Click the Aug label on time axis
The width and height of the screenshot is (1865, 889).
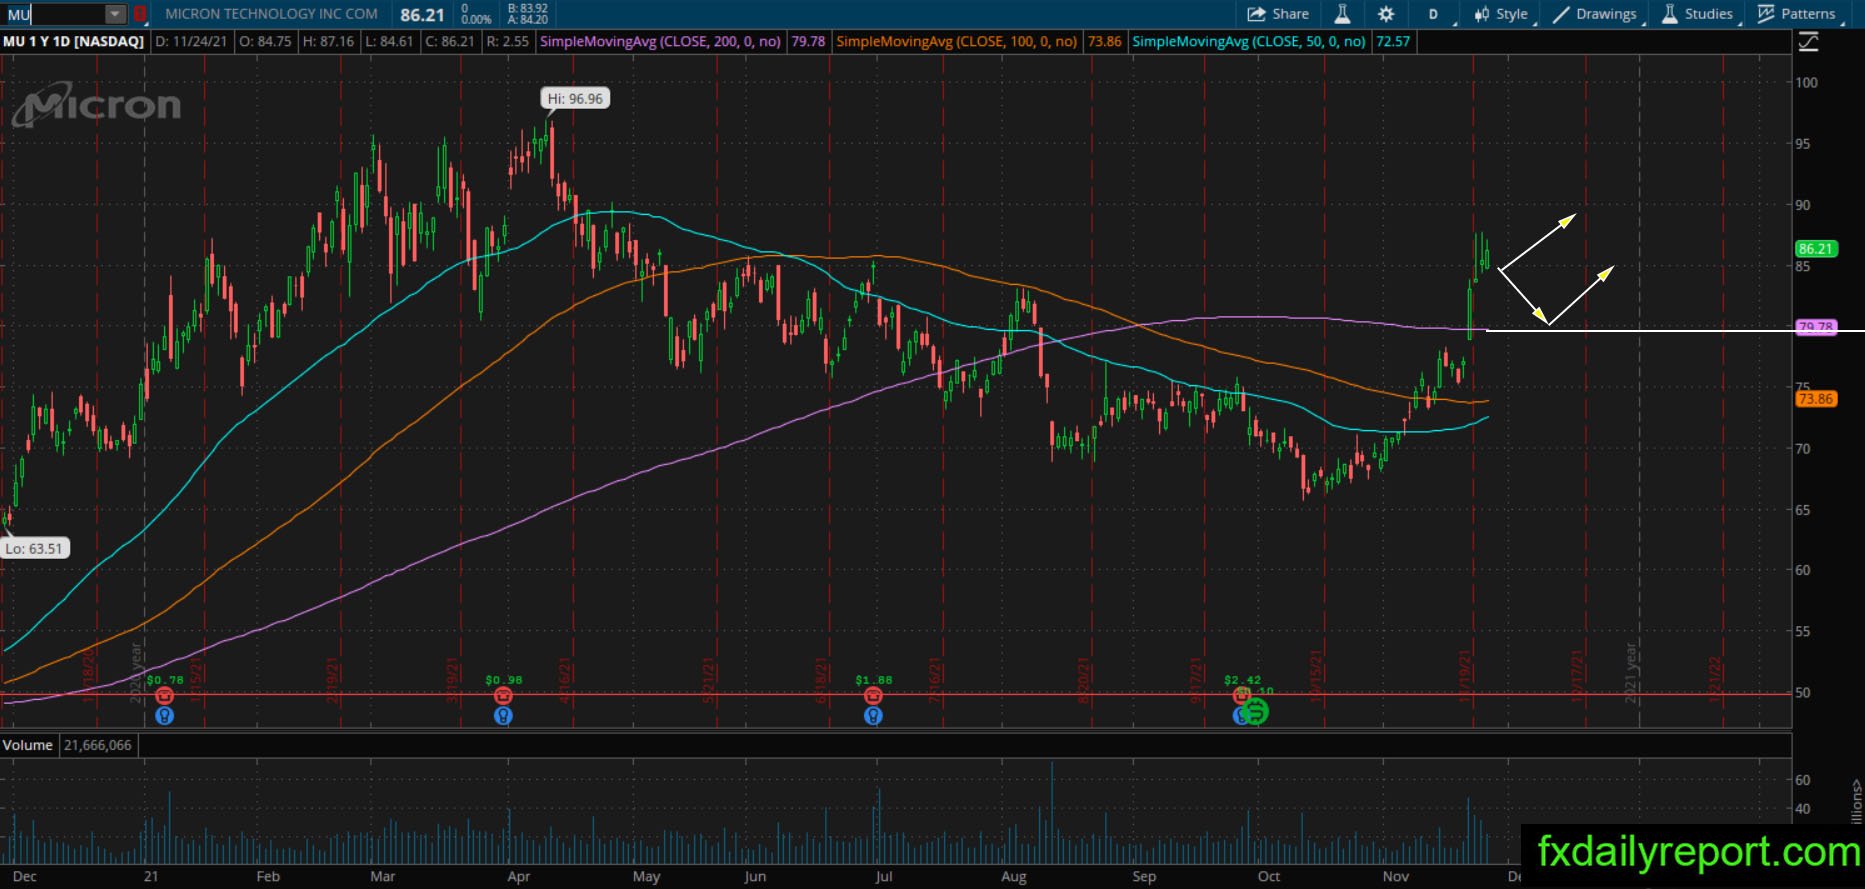(1014, 877)
